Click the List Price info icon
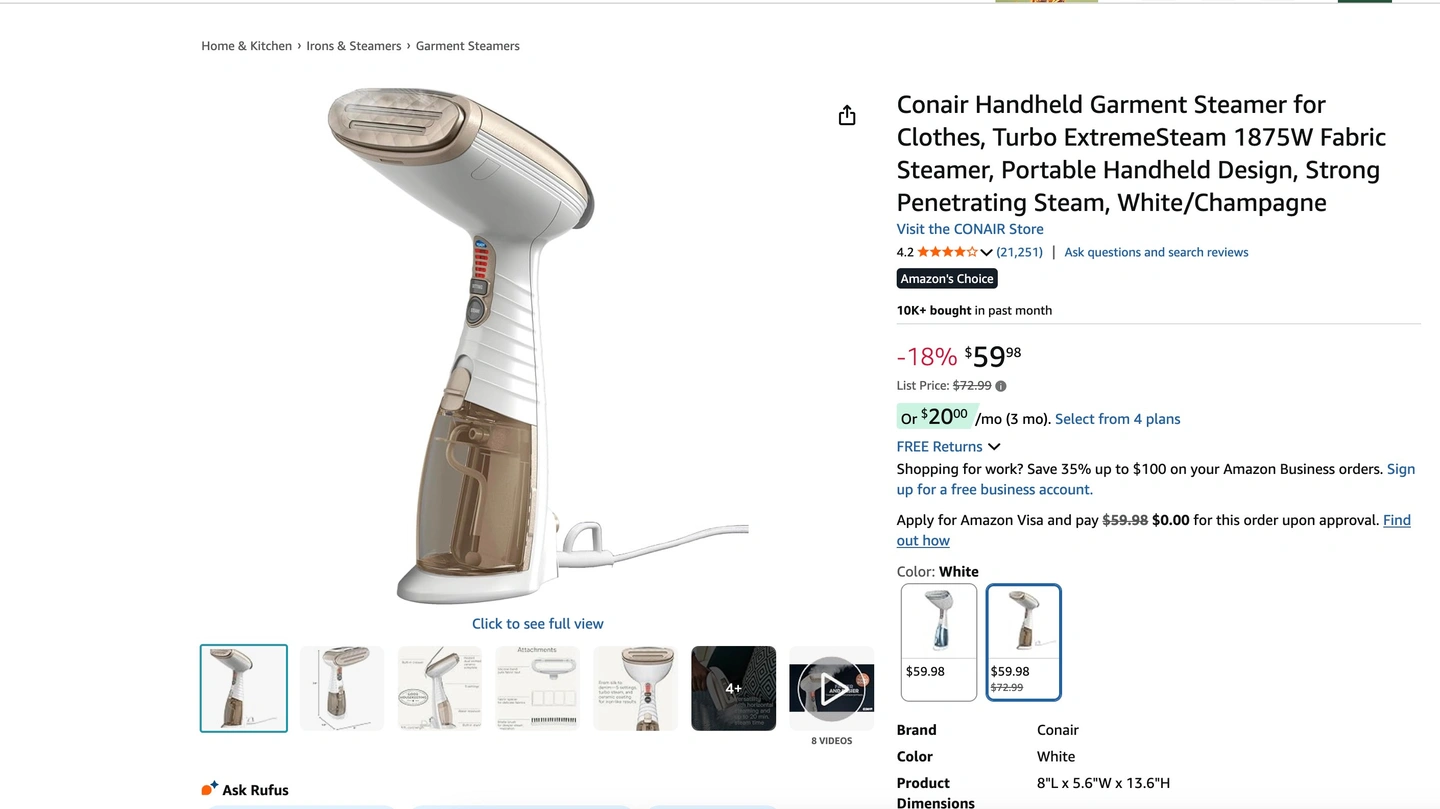Image resolution: width=1440 pixels, height=809 pixels. coord(1001,386)
